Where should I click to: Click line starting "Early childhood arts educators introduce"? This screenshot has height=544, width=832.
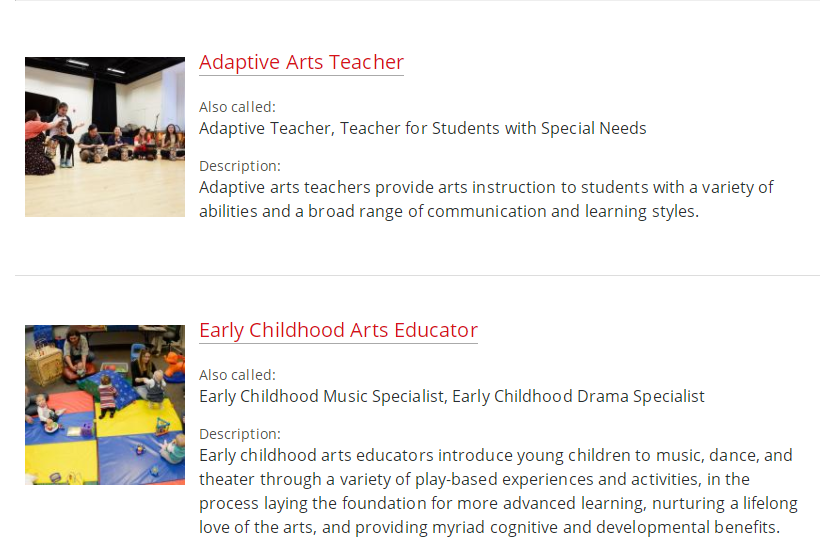coord(496,455)
